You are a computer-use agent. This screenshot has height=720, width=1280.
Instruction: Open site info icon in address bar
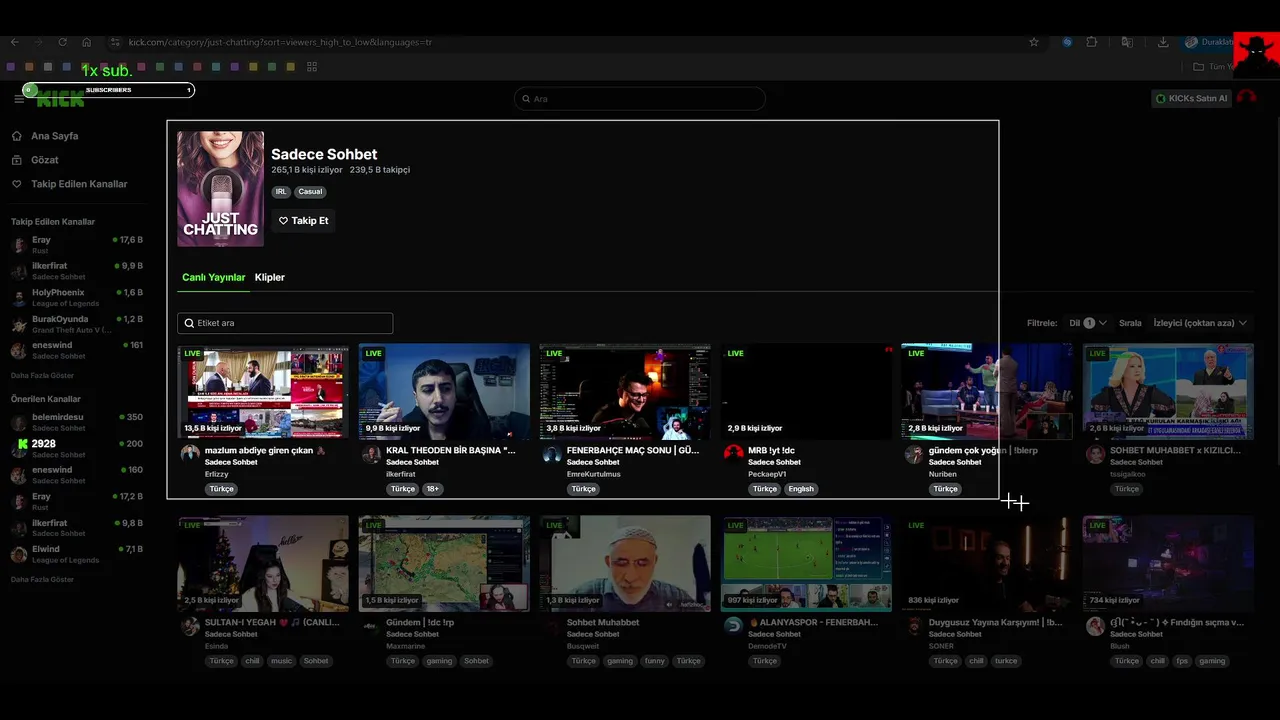coord(115,42)
